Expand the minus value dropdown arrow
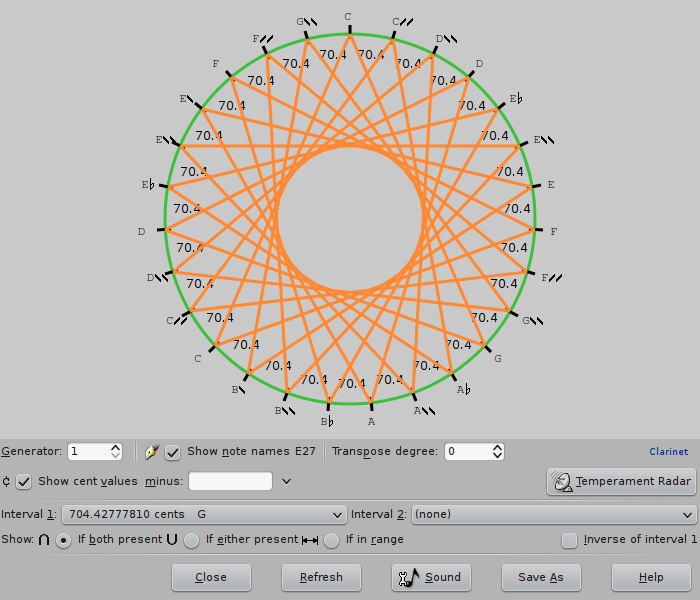 tap(287, 482)
